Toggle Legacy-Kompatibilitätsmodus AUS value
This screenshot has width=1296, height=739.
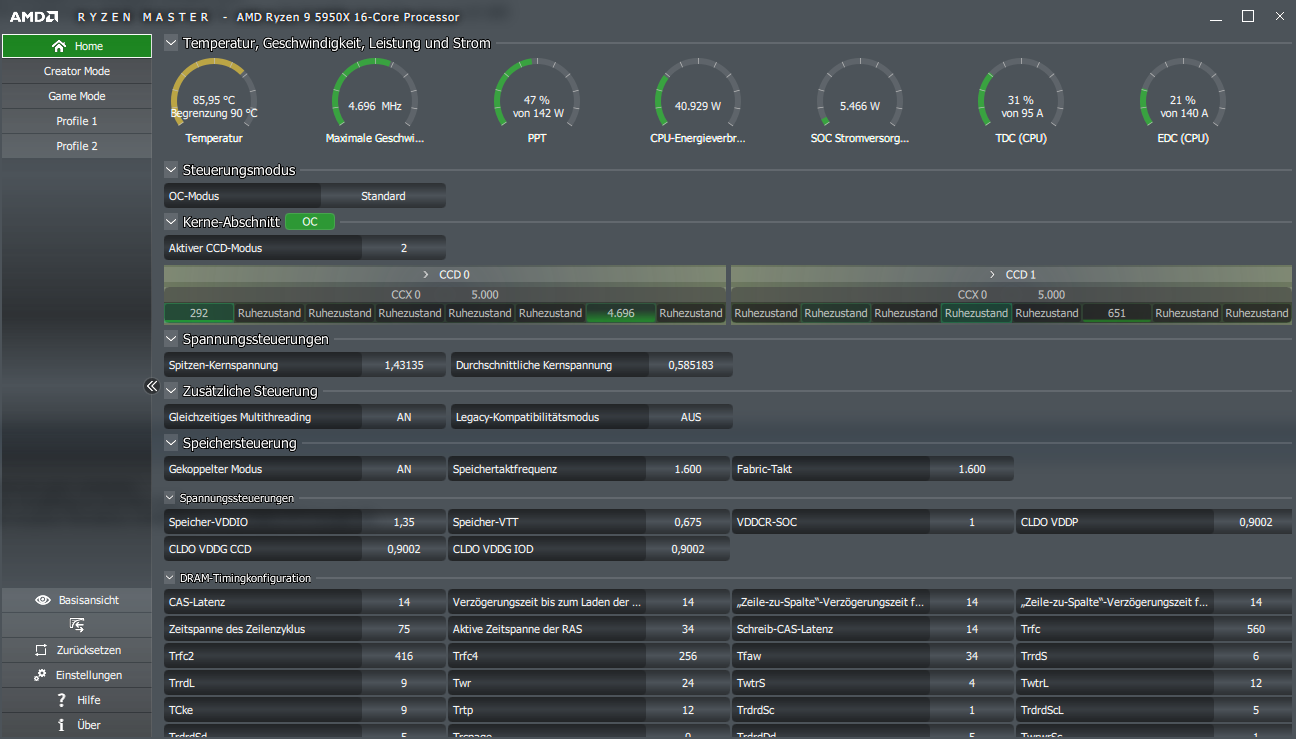click(691, 417)
